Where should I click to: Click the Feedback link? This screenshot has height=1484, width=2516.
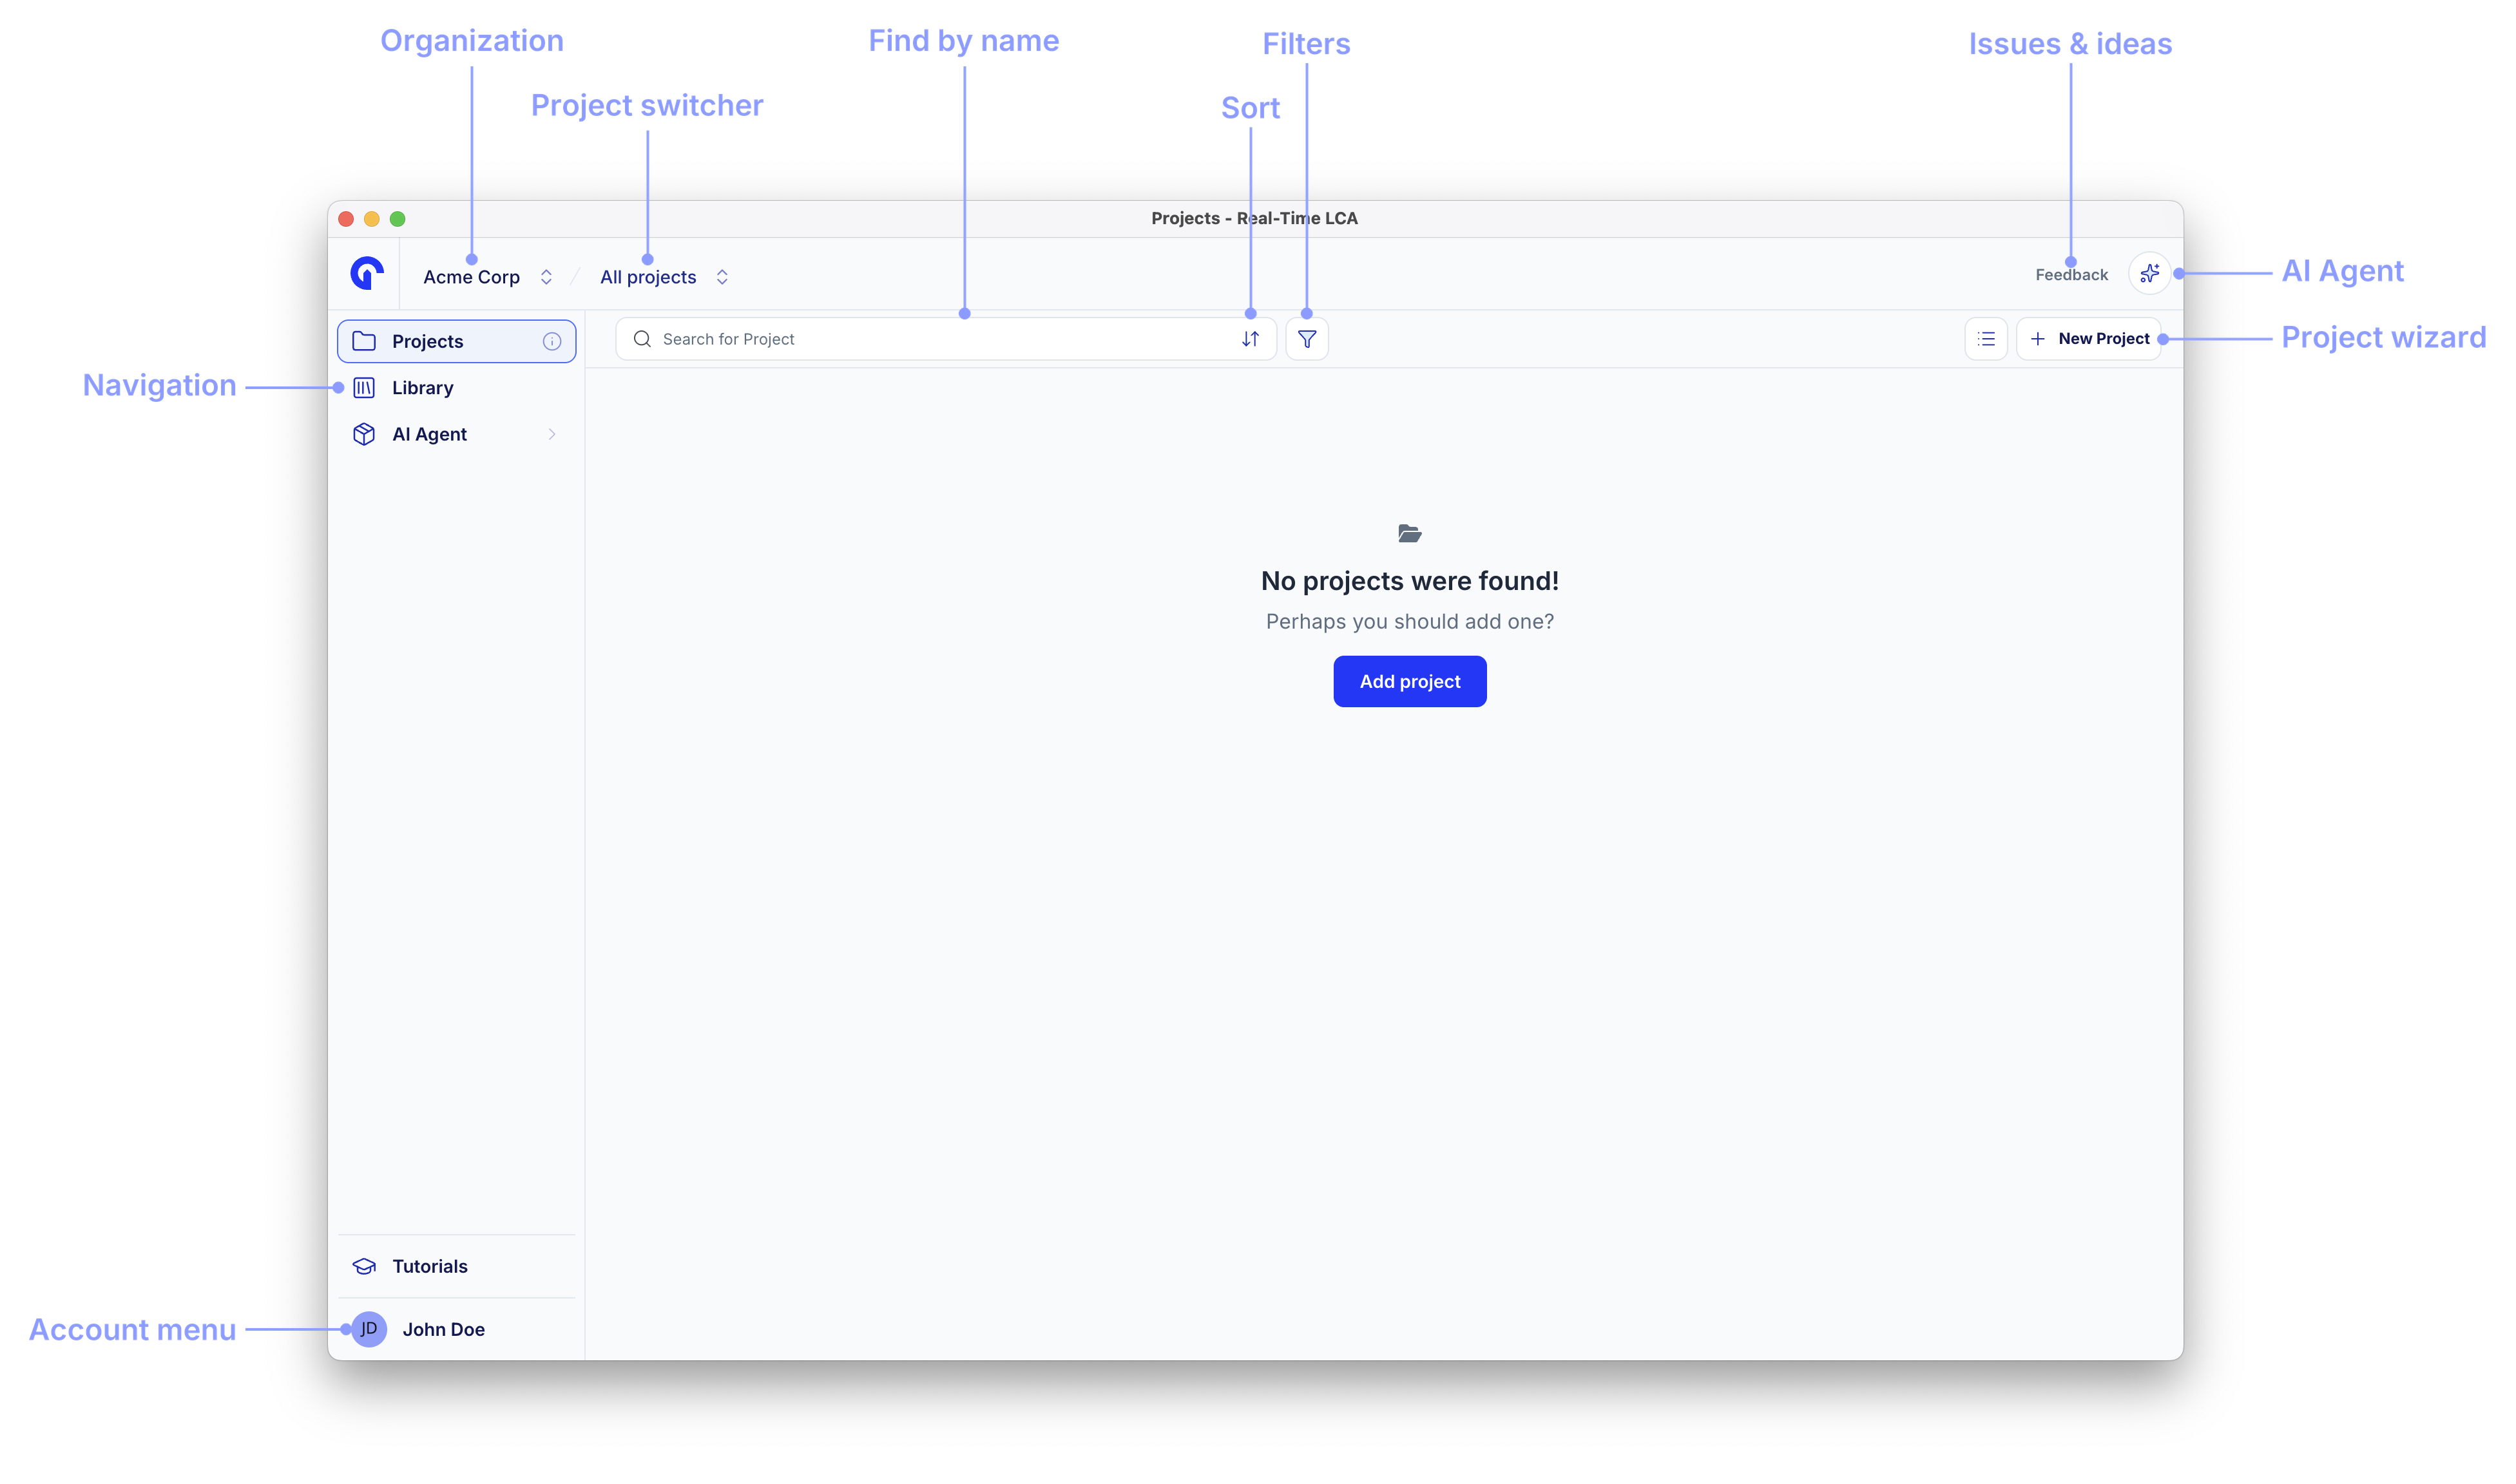(2071, 275)
